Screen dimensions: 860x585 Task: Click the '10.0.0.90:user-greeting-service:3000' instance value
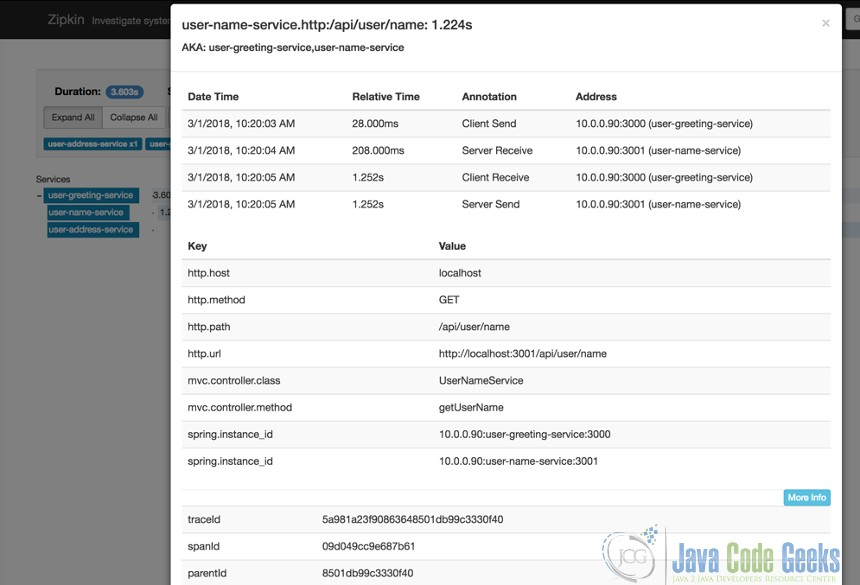click(x=524, y=434)
